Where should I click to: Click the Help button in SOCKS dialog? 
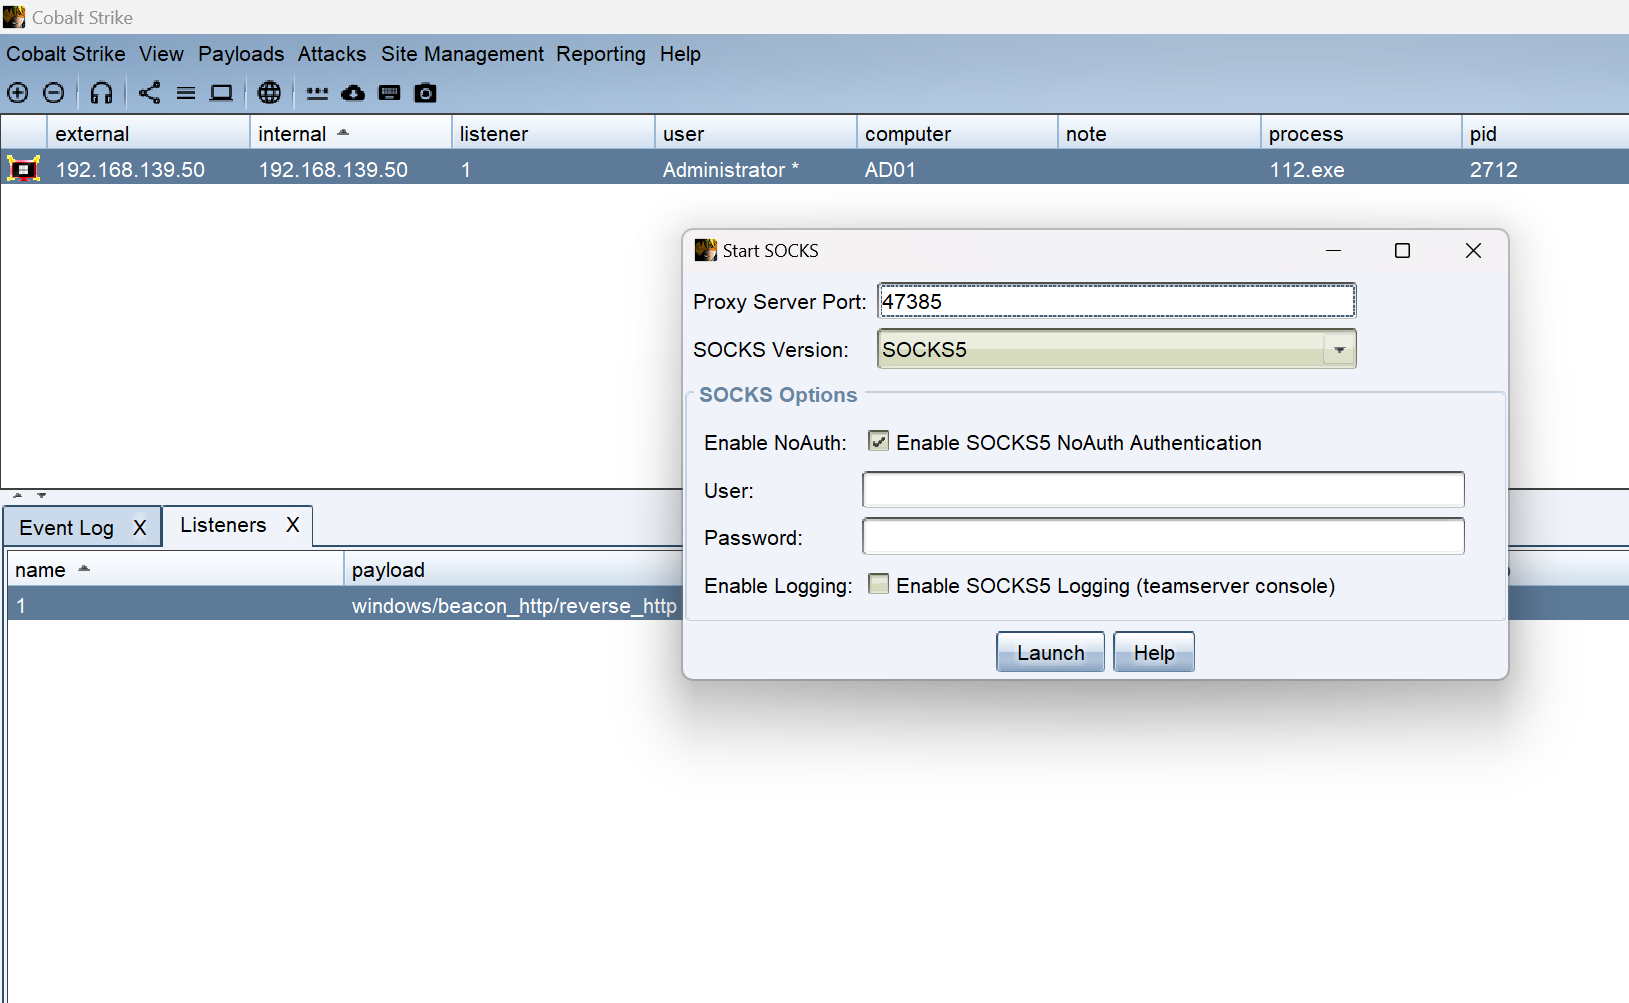pos(1153,653)
